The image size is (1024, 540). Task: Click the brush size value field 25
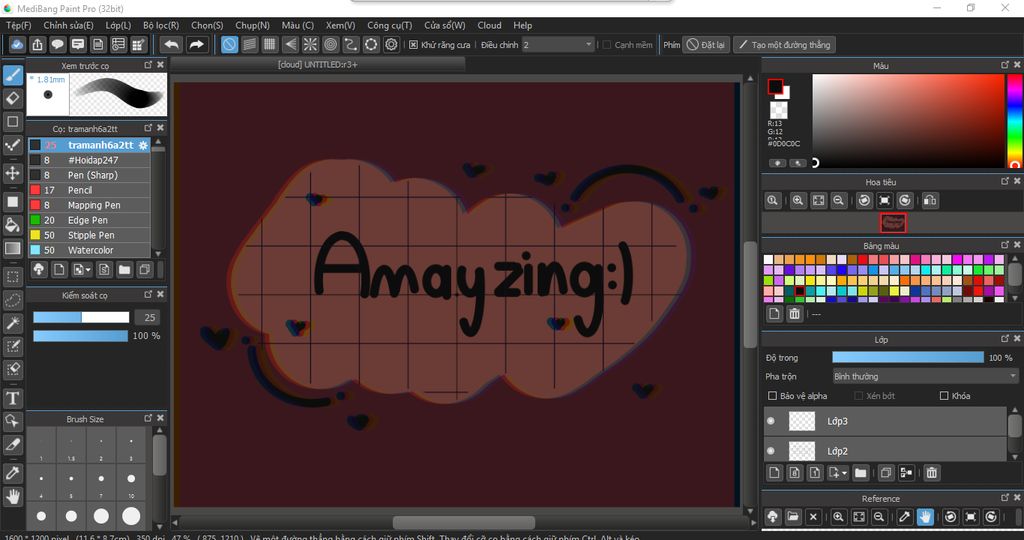(150, 317)
